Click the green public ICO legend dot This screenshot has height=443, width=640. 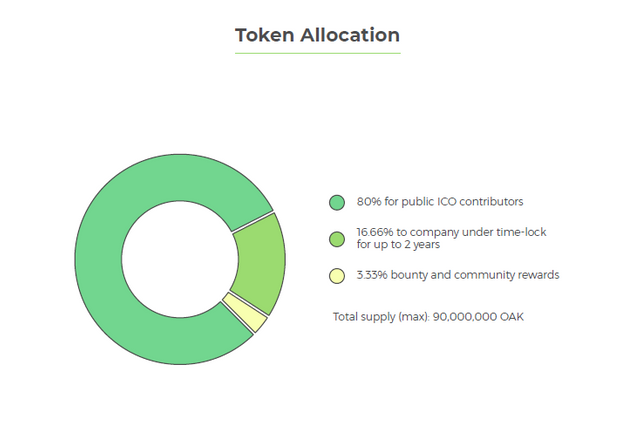tap(337, 203)
